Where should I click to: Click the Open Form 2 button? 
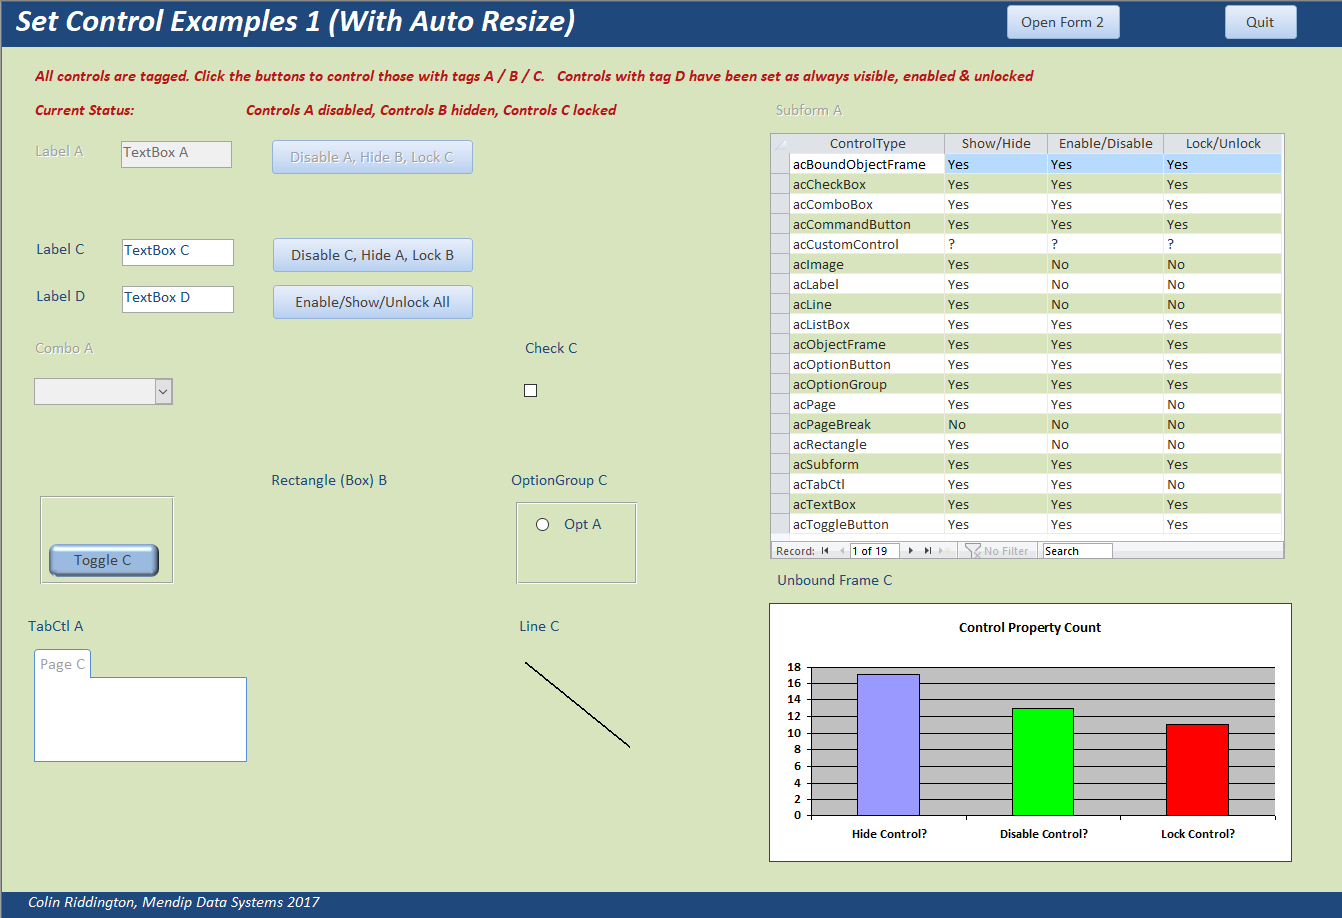click(1063, 22)
